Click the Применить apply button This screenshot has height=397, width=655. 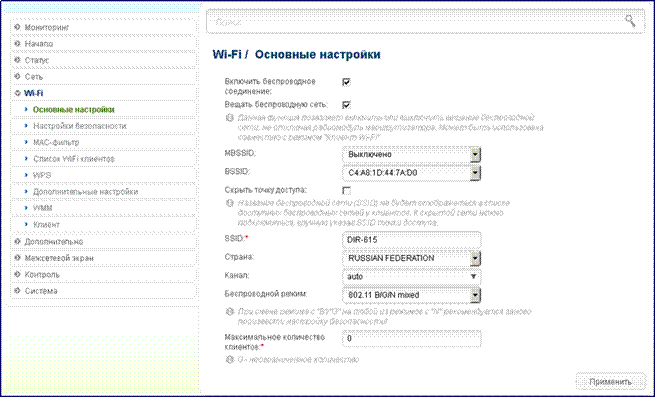[x=610, y=382]
